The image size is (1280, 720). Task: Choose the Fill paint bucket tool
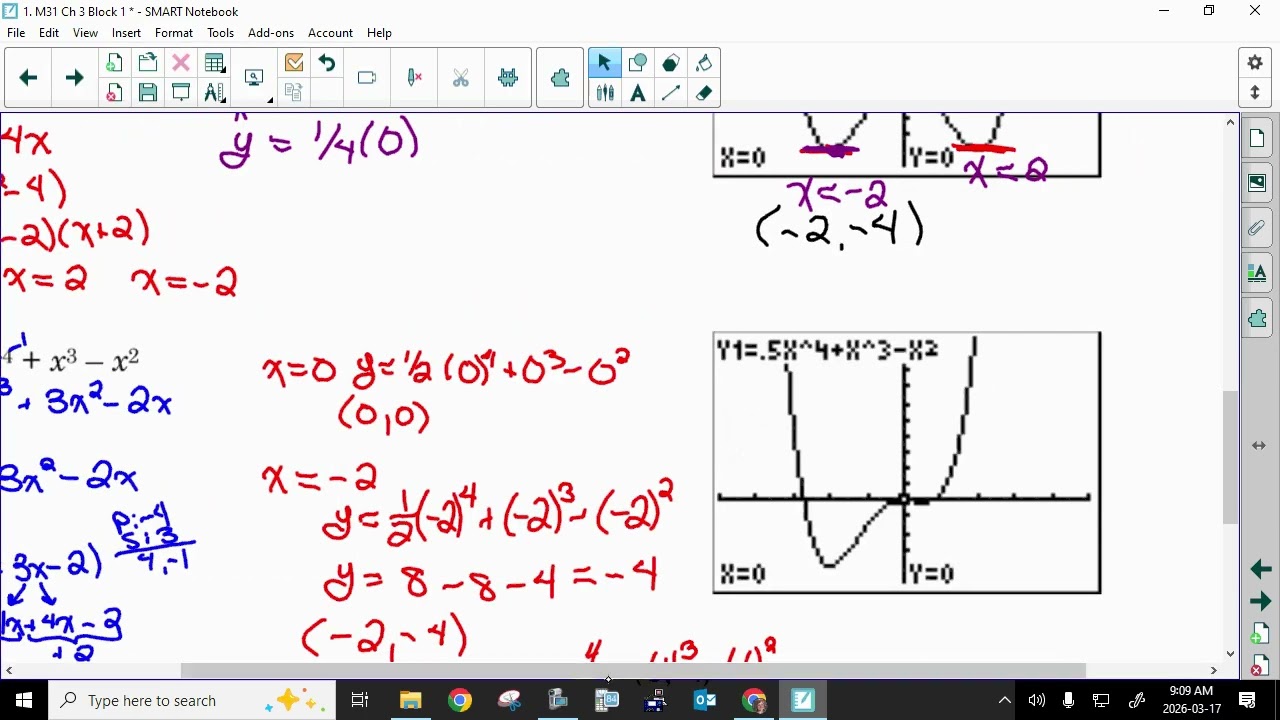tap(704, 63)
